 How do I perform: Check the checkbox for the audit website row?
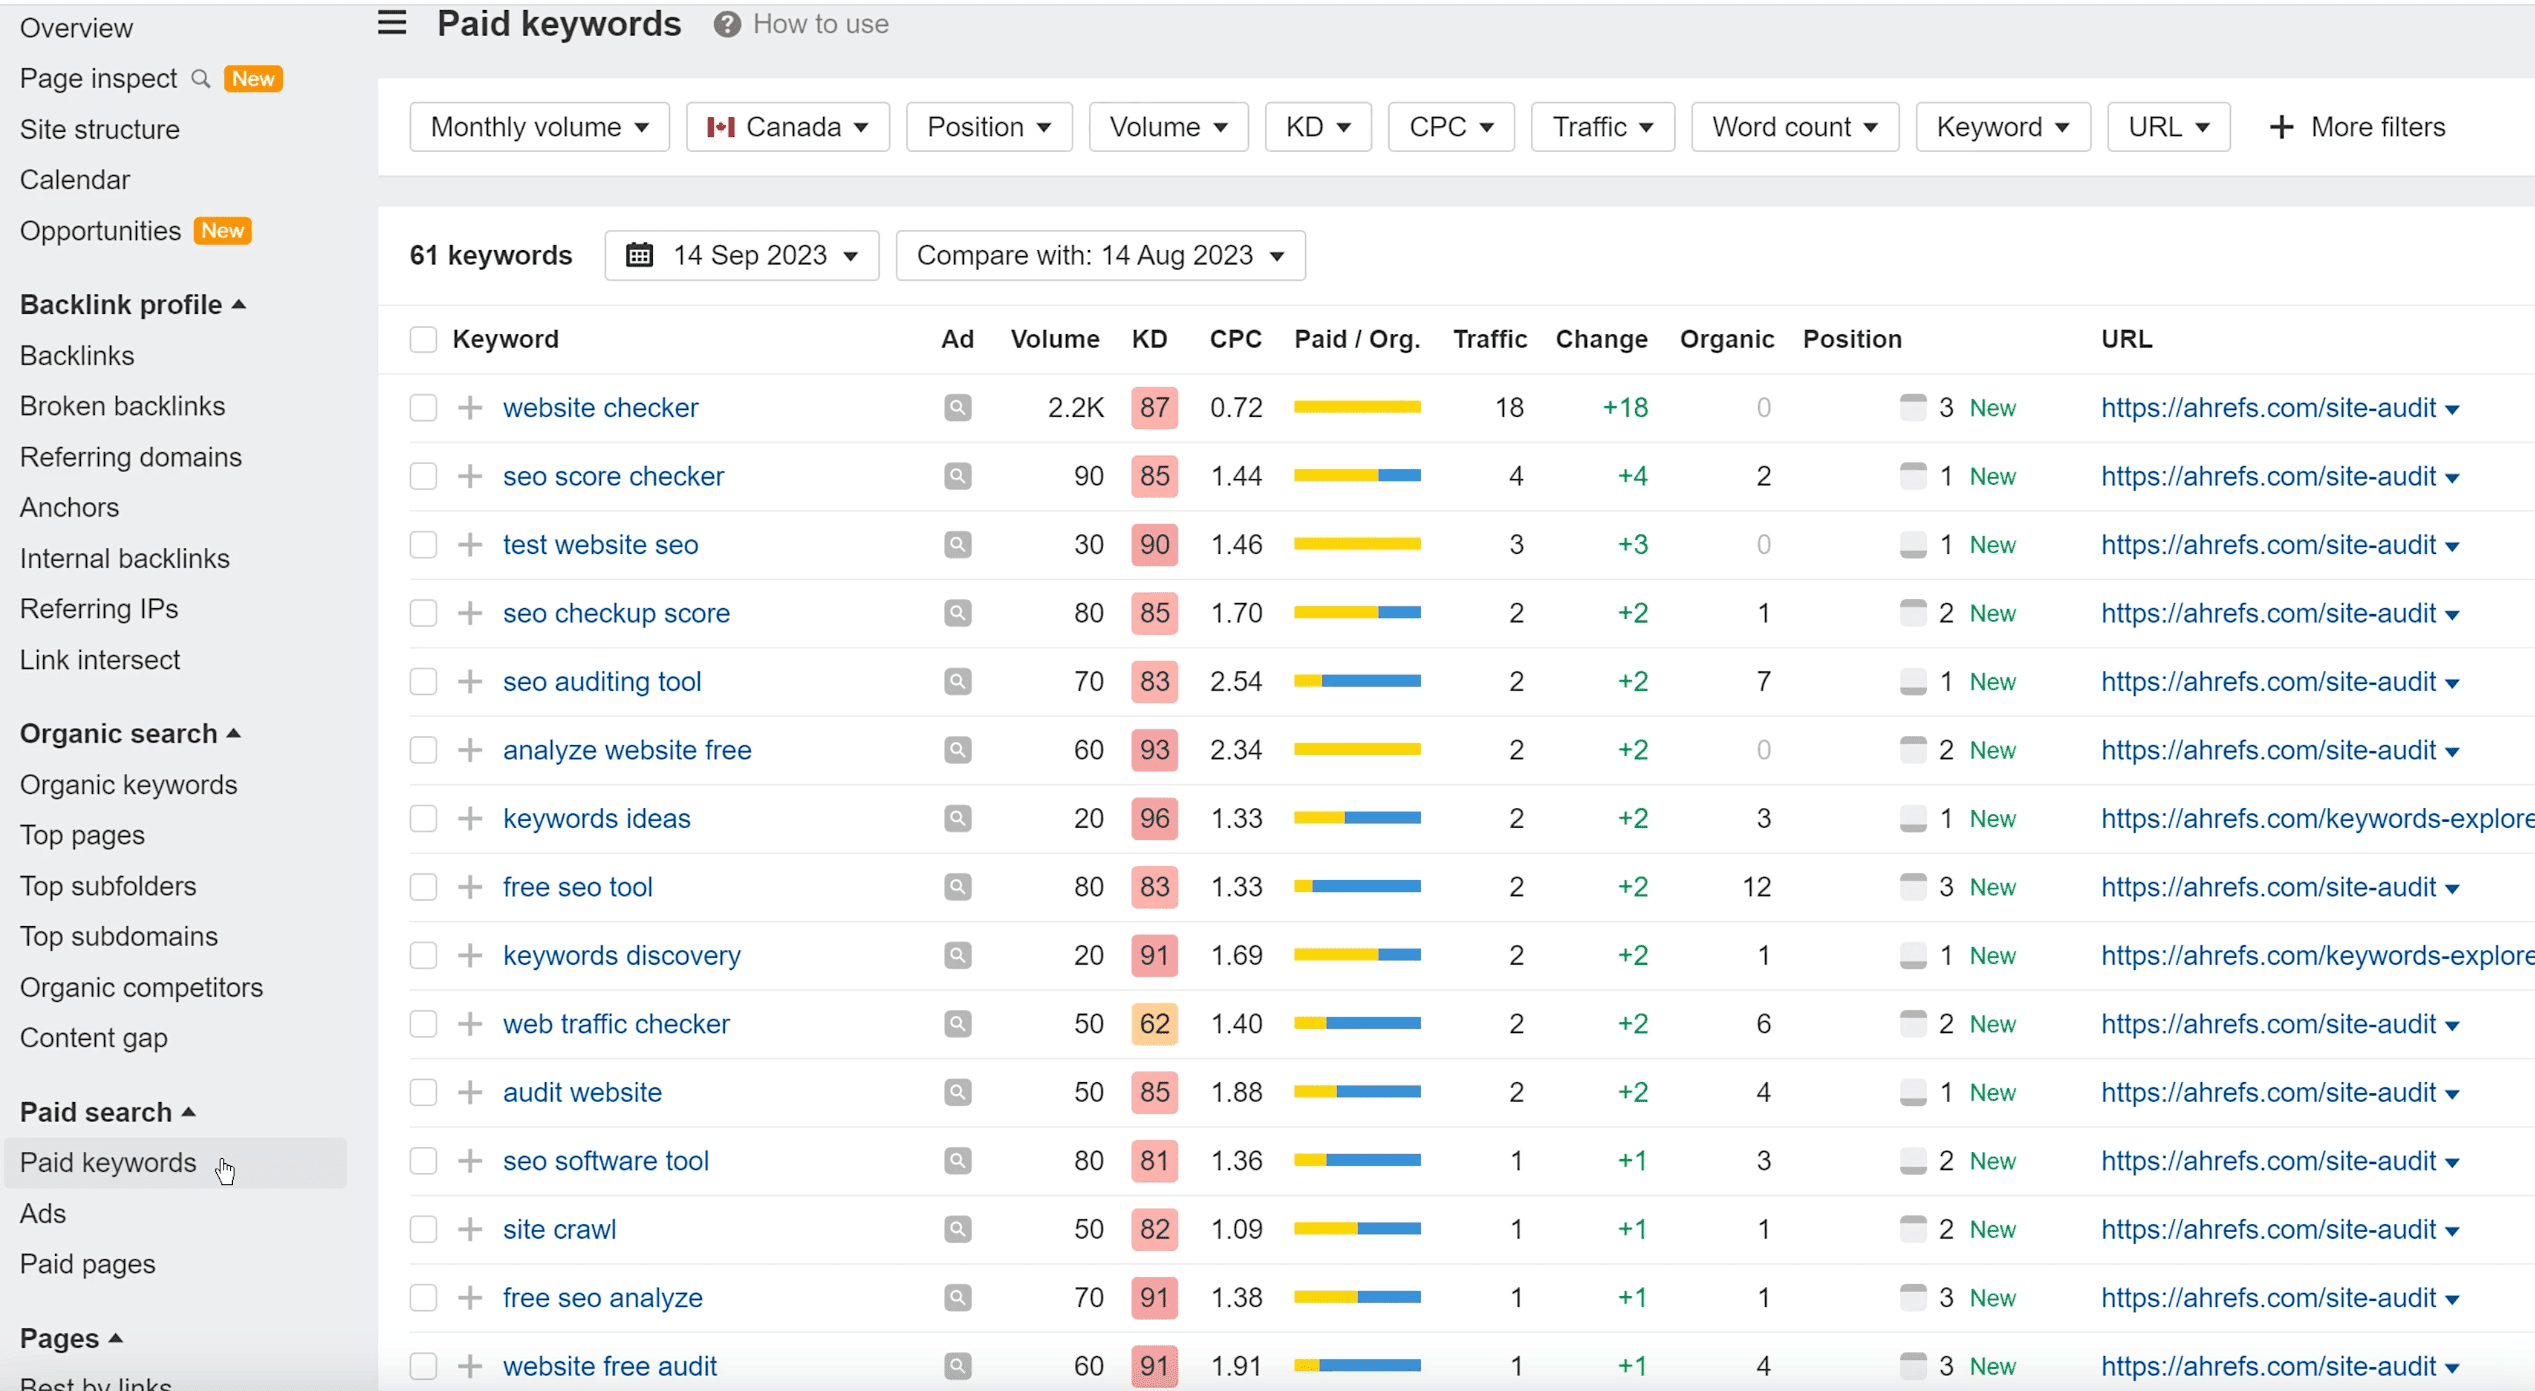coord(423,1092)
